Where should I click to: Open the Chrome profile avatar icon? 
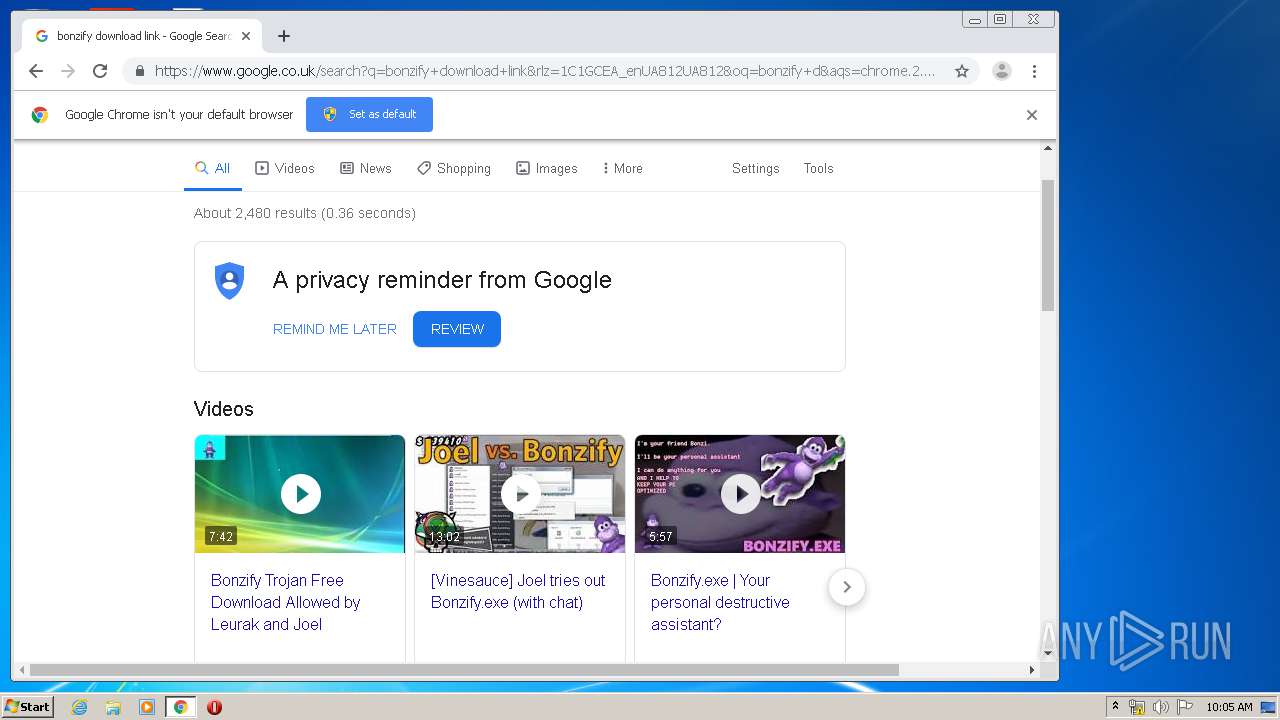pos(1002,71)
